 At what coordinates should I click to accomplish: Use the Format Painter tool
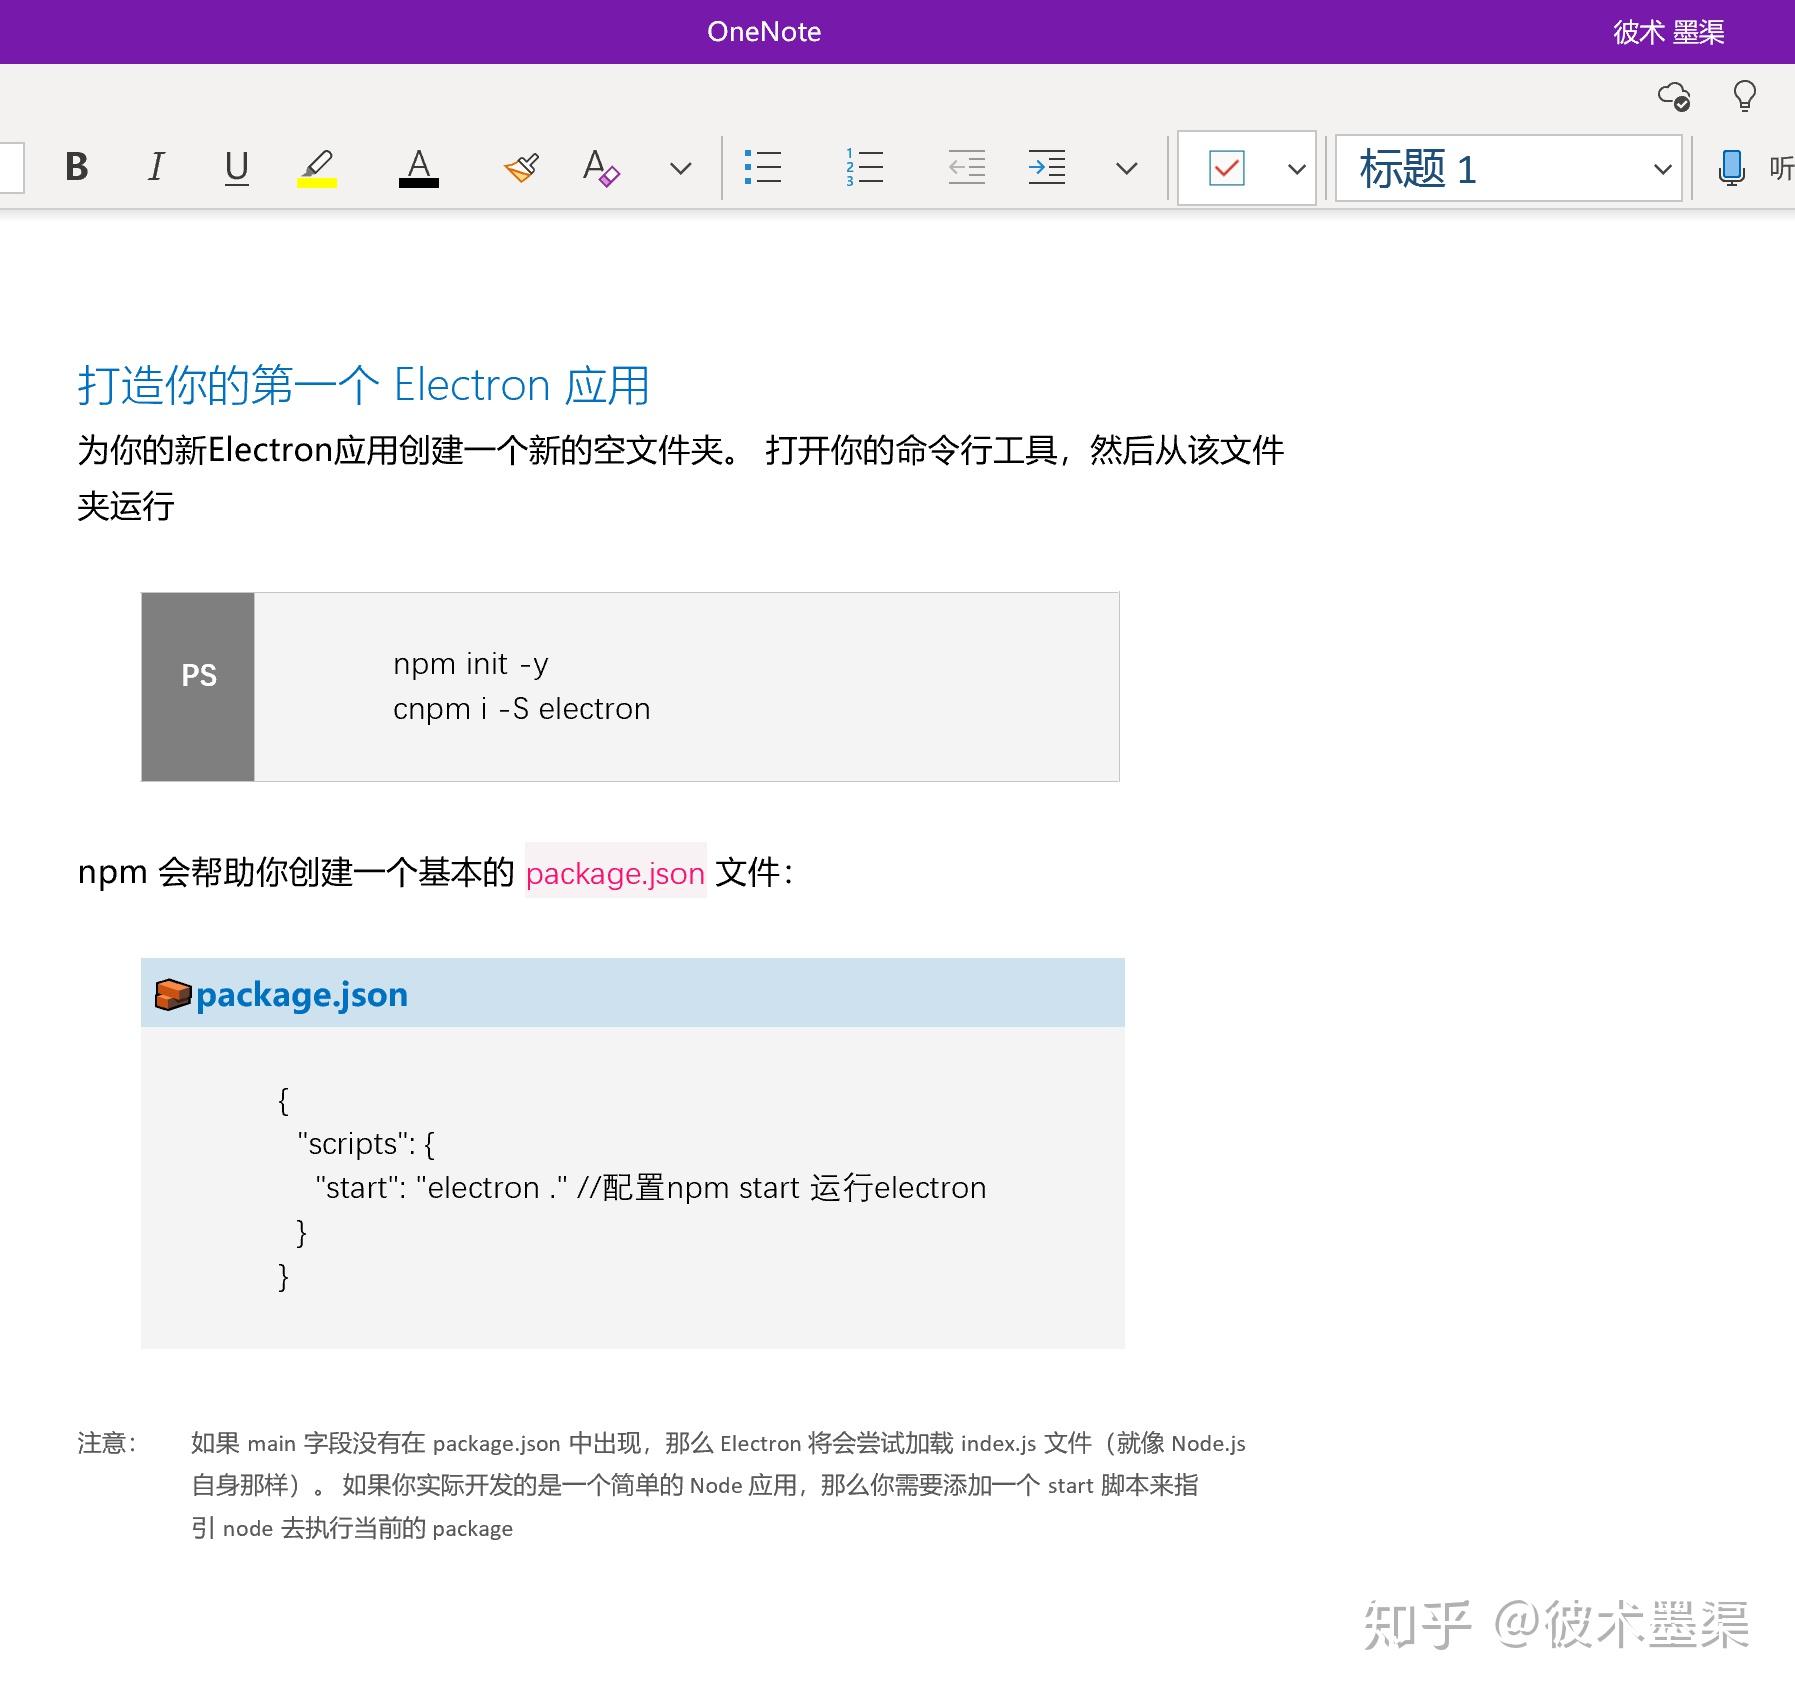coord(520,167)
